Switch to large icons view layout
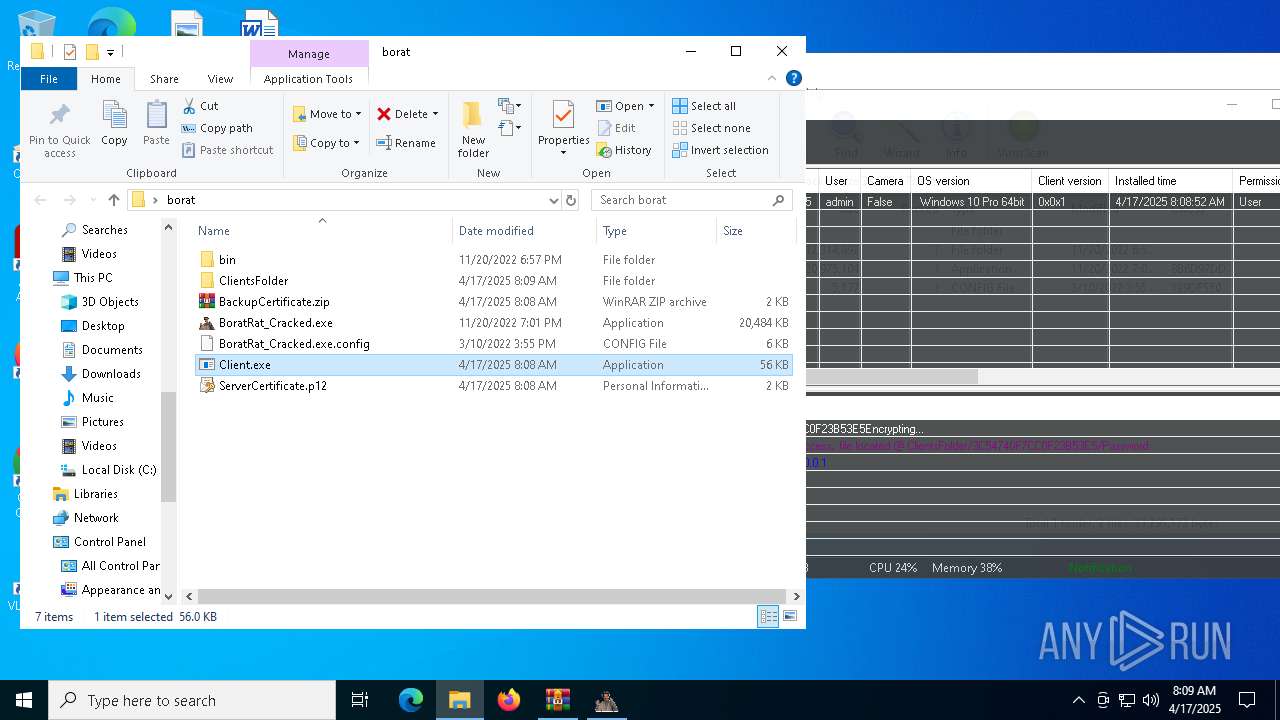The height and width of the screenshot is (720, 1280). pyautogui.click(x=790, y=617)
